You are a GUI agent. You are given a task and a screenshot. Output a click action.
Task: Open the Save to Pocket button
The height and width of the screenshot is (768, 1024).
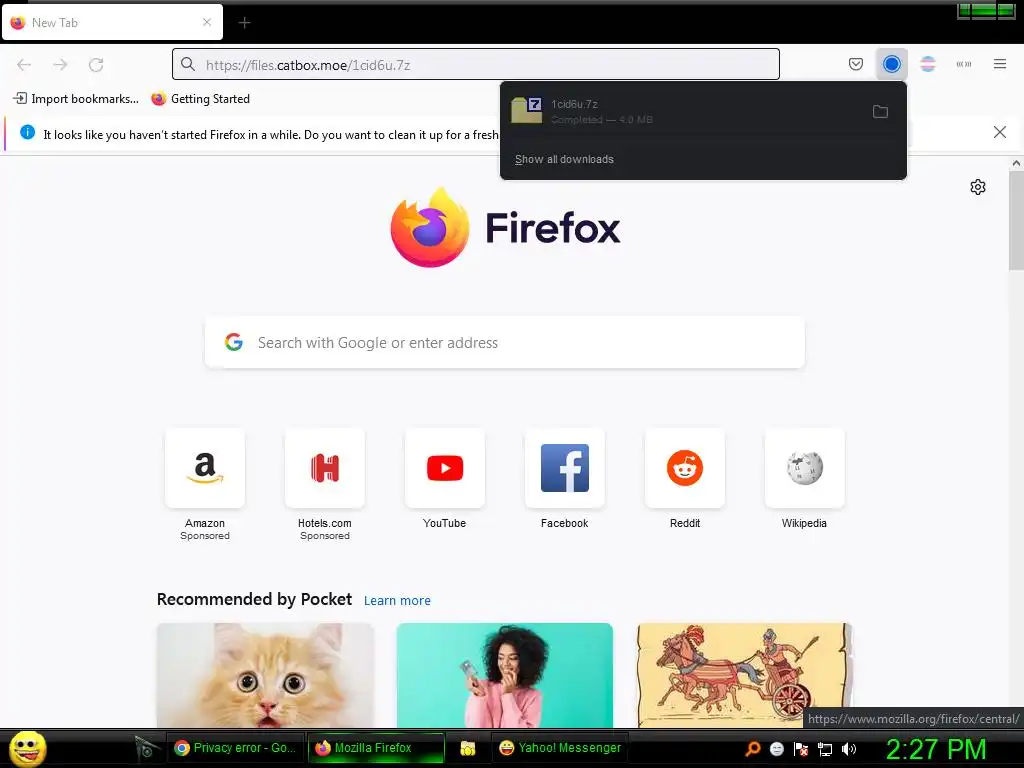click(856, 64)
